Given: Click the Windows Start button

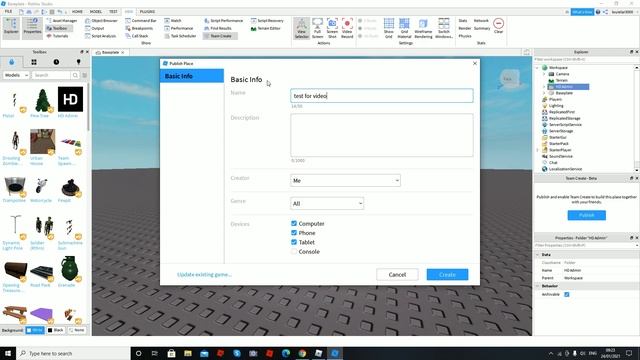Looking at the screenshot, I should 8,353.
